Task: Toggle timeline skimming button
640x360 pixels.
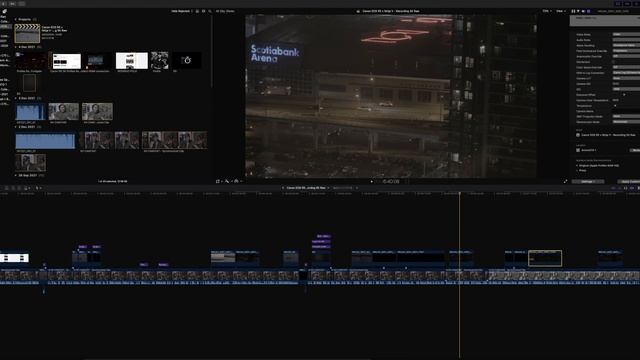Action: coord(613,188)
